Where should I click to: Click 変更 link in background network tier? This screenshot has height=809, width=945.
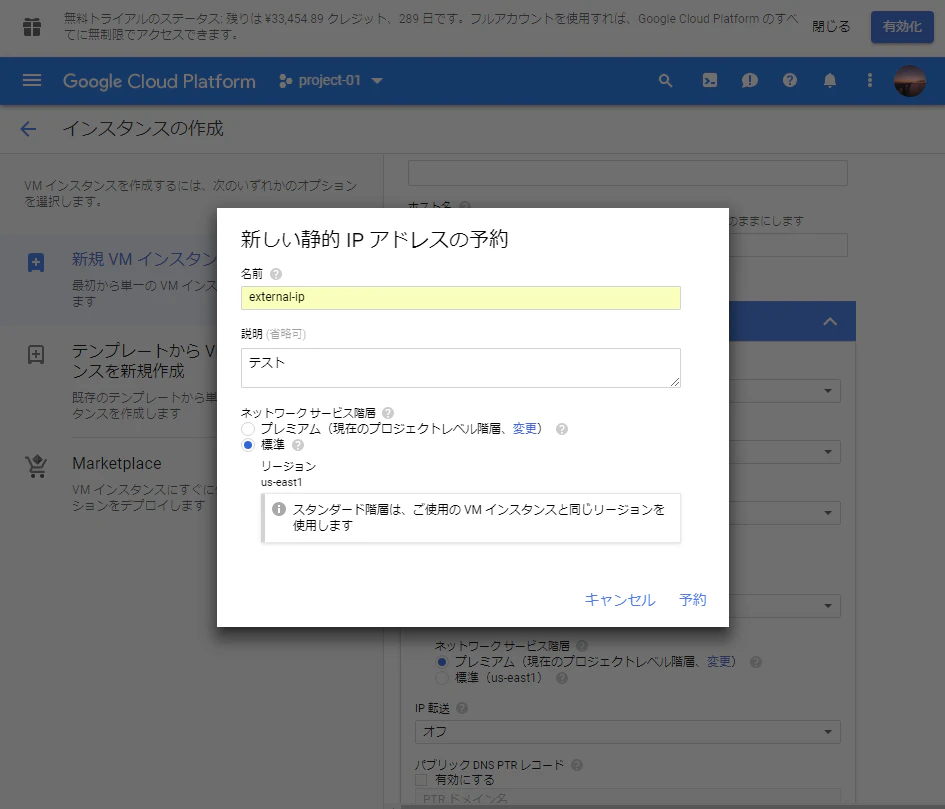(719, 662)
